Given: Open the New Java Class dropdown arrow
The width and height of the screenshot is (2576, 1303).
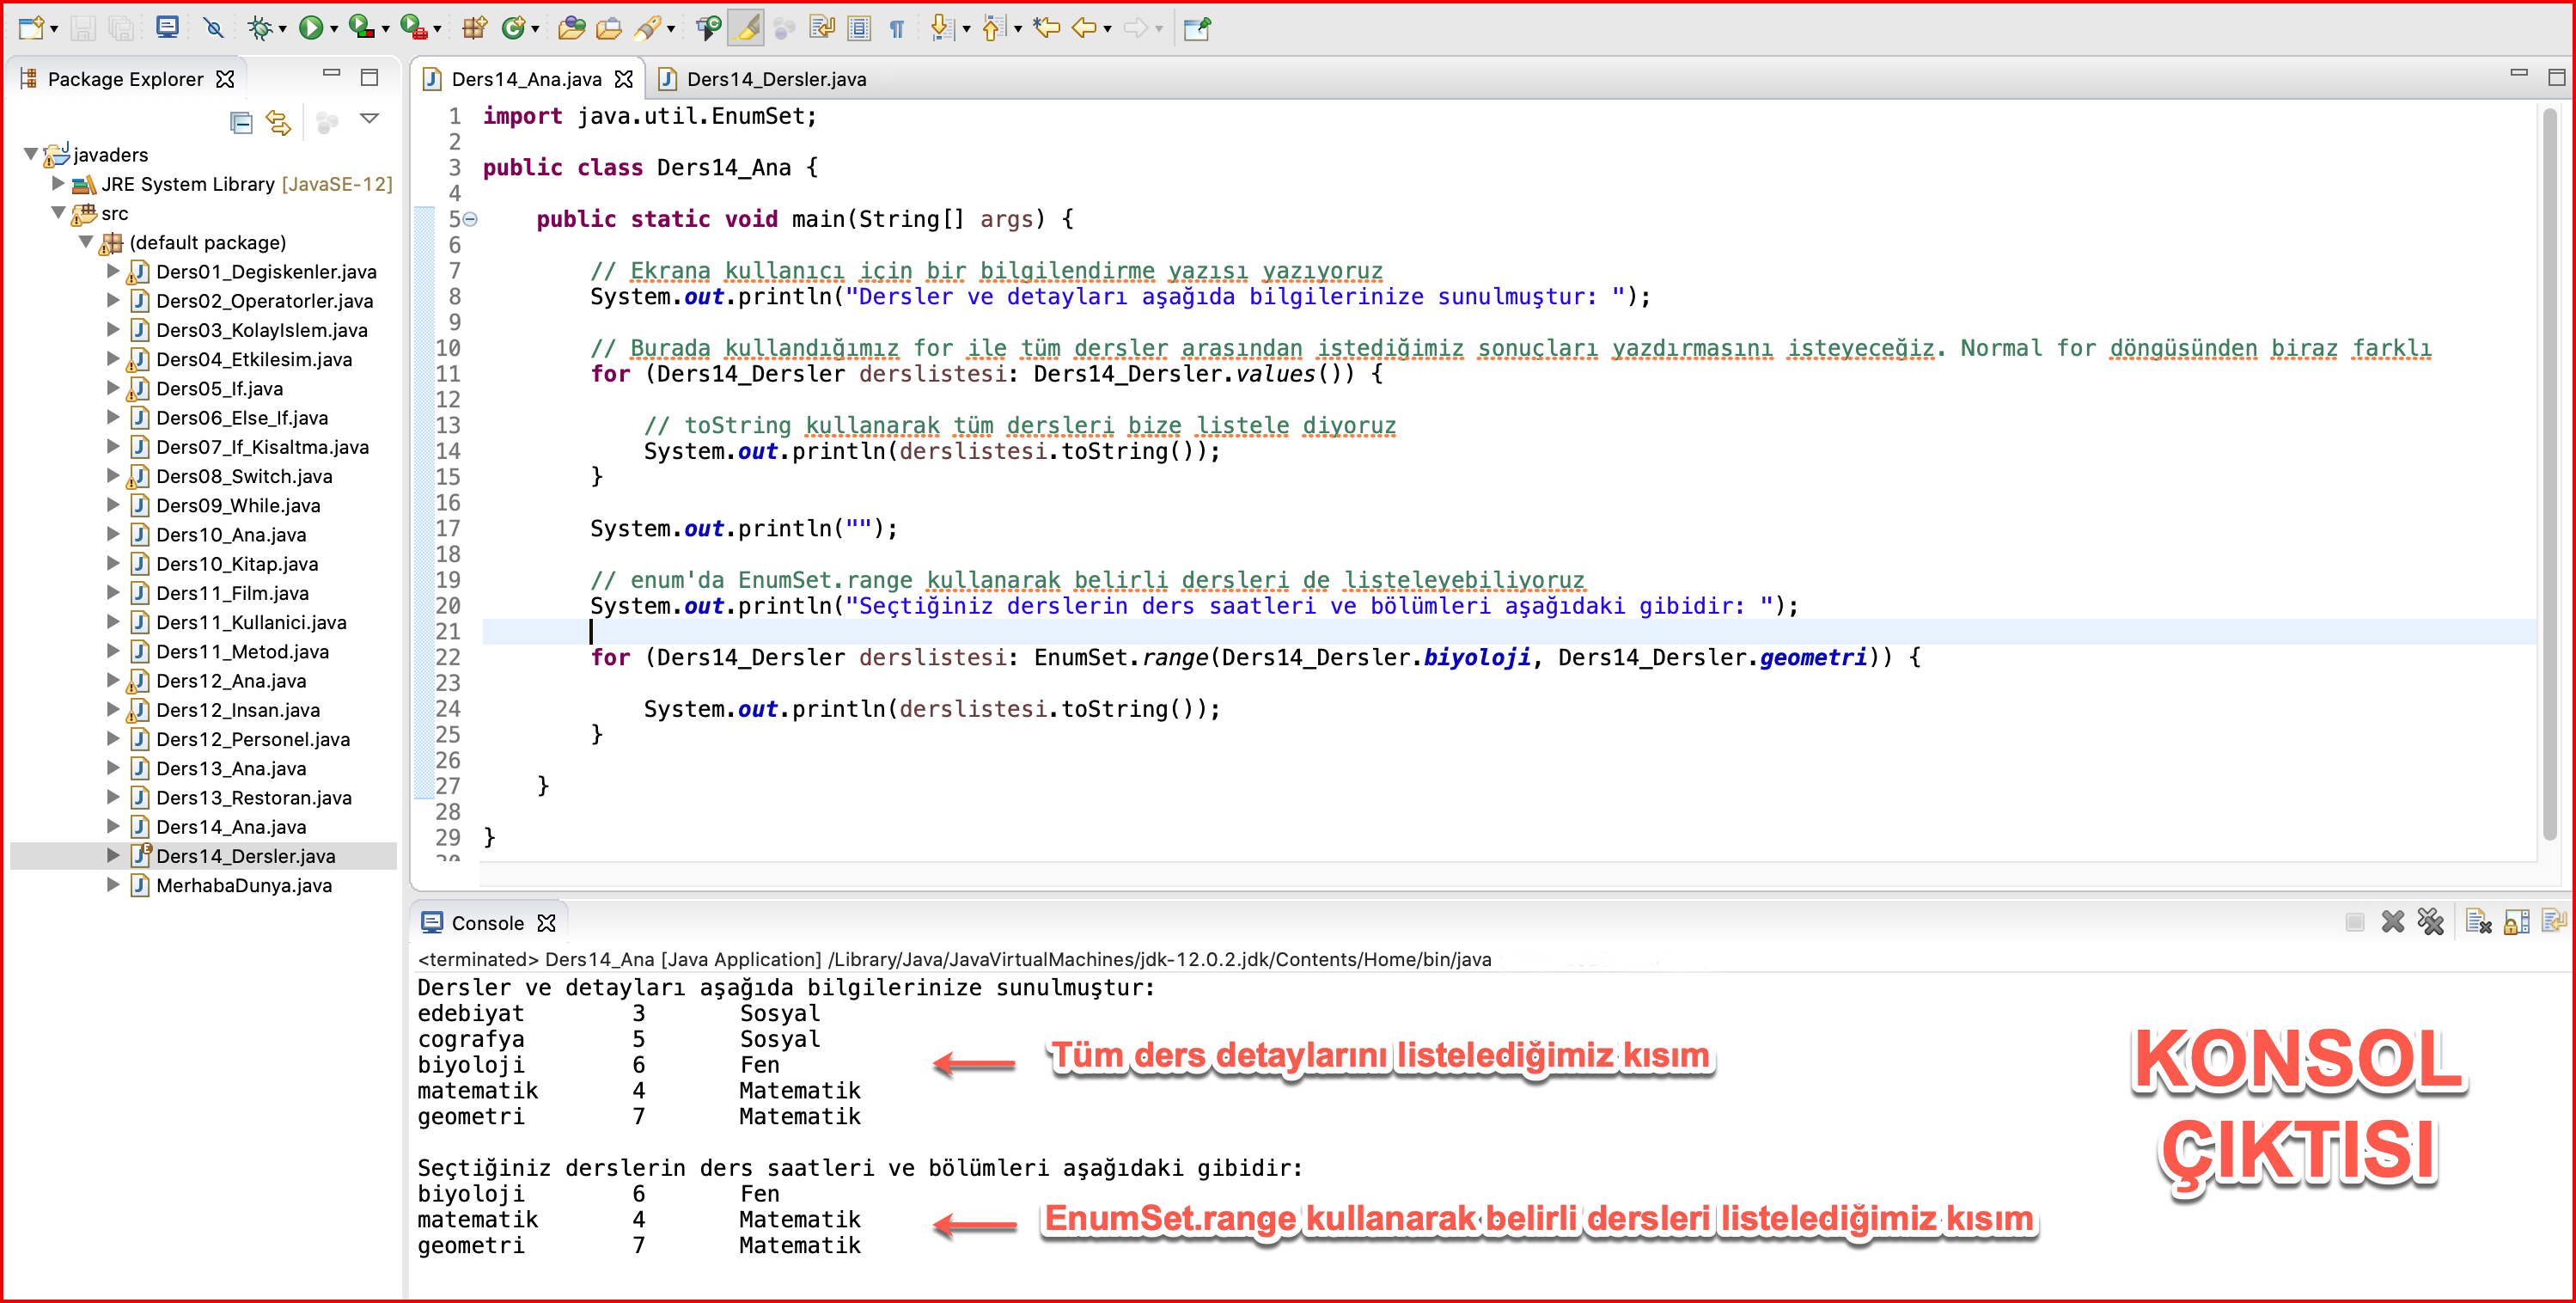Looking at the screenshot, I should point(536,30).
